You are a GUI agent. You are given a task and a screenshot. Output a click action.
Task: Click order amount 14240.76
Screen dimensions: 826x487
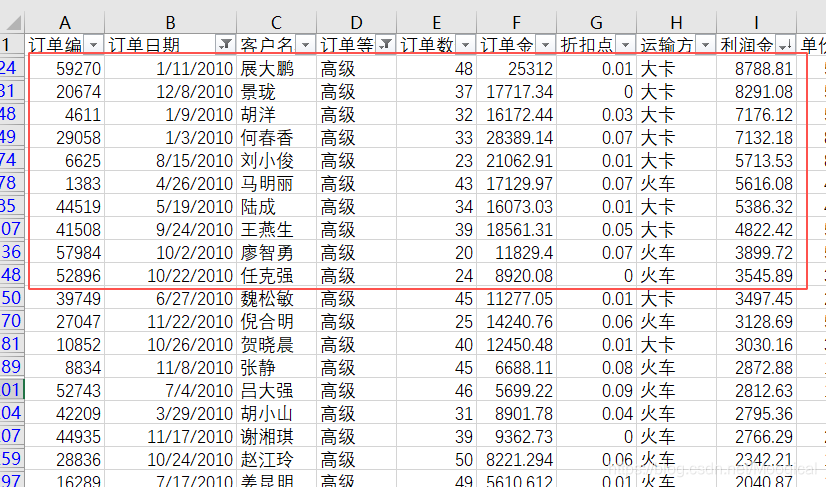click(x=519, y=322)
